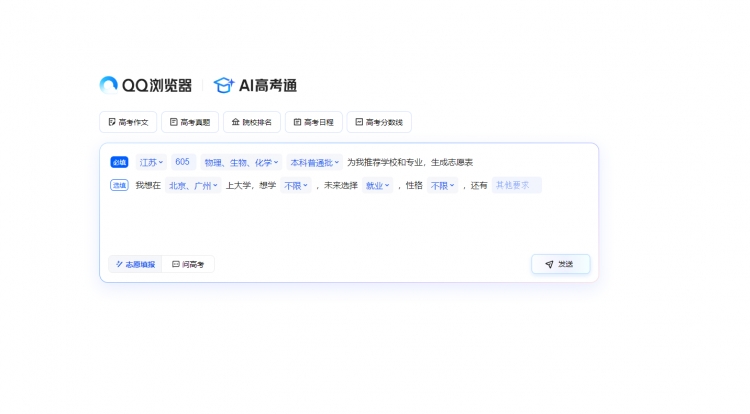Click the 发送 send button
This screenshot has height=414, width=750.
561,264
